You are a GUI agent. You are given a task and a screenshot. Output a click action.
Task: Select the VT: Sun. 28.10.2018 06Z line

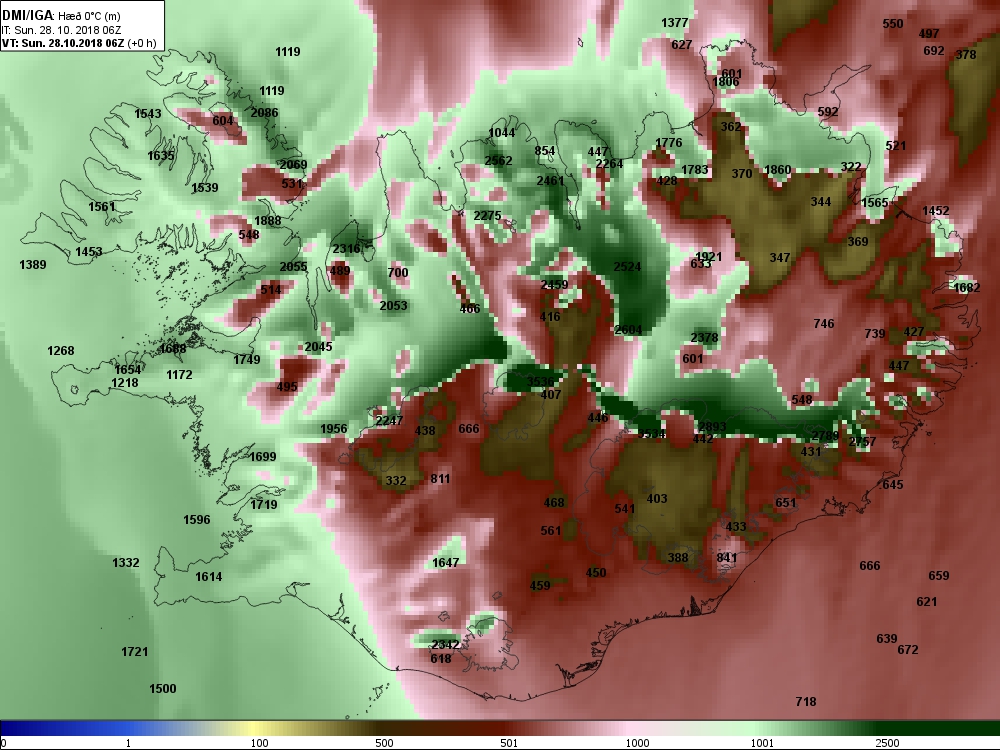[x=63, y=43]
